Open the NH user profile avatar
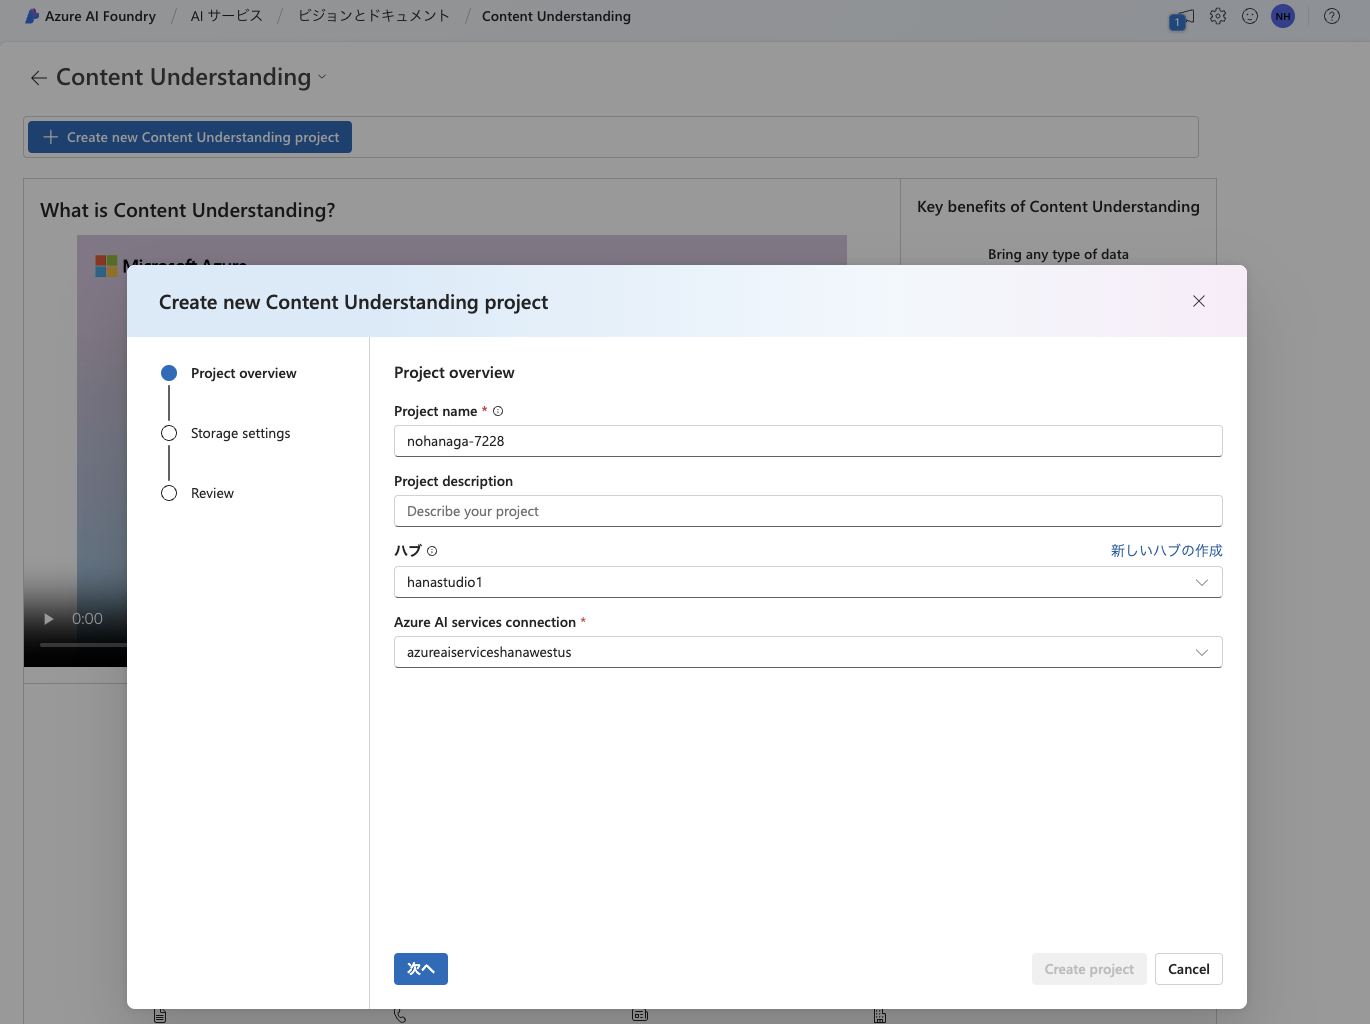Image resolution: width=1370 pixels, height=1024 pixels. (x=1283, y=16)
